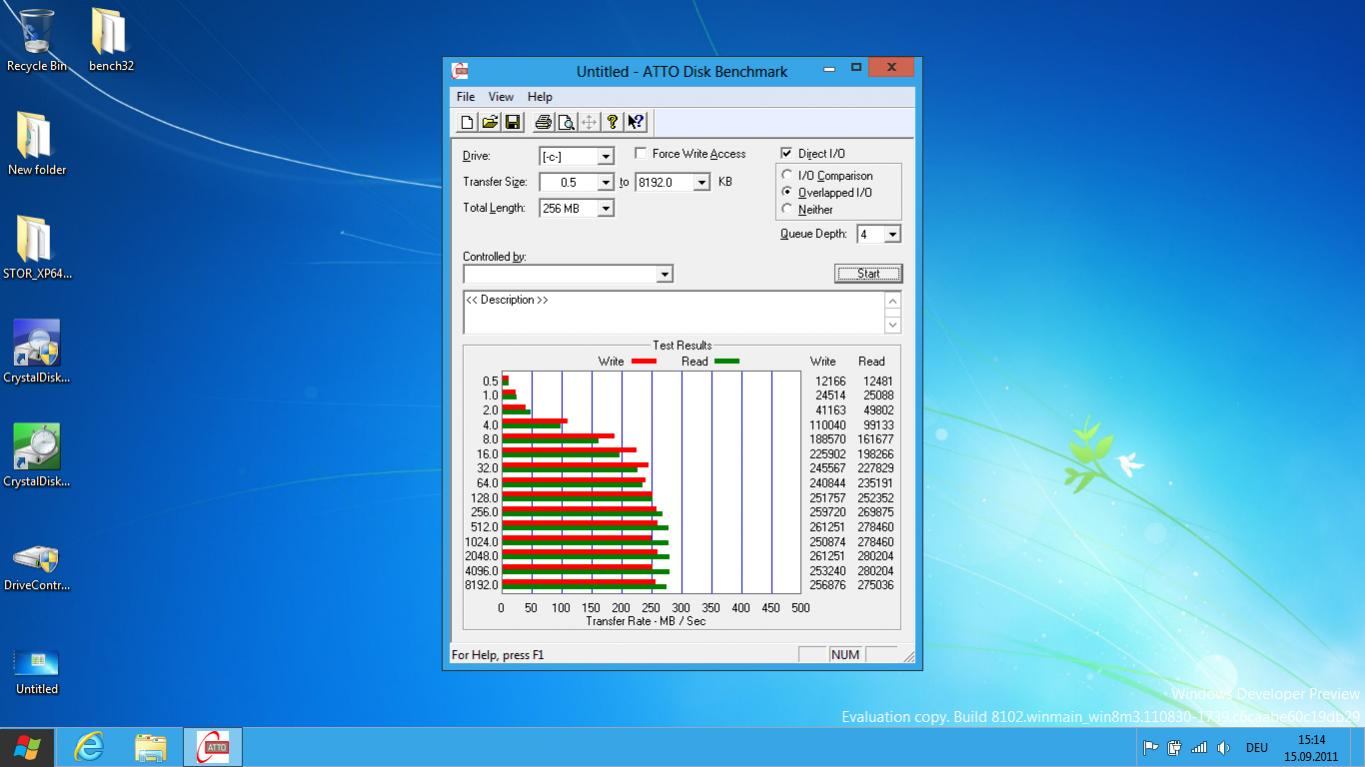Expand the Controlled by dropdown
Viewport: 1365px width, 767px height.
pyautogui.click(x=664, y=274)
